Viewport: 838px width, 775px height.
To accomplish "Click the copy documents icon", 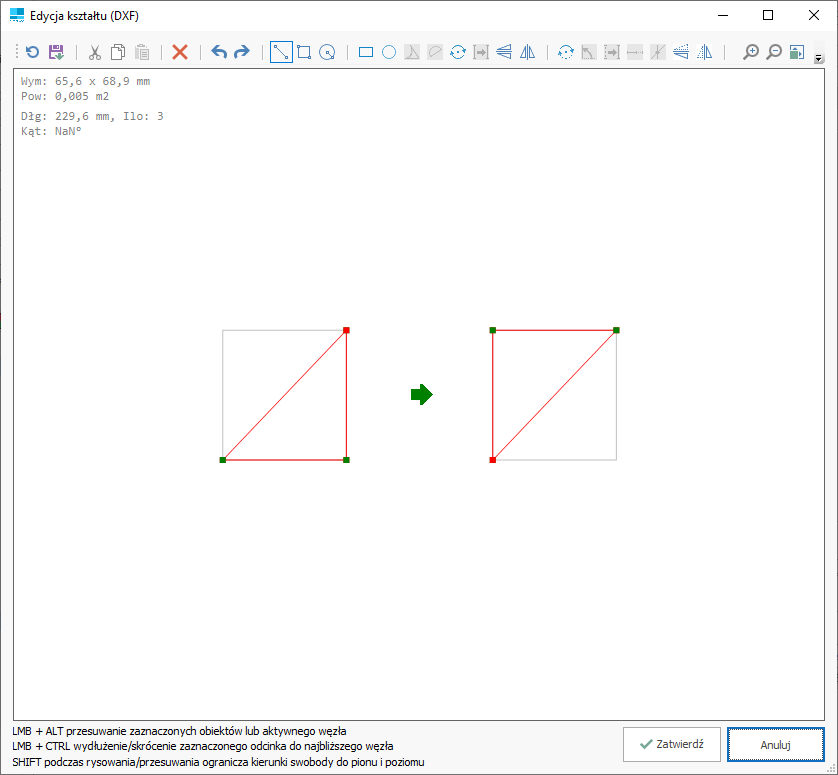I will click(x=118, y=52).
